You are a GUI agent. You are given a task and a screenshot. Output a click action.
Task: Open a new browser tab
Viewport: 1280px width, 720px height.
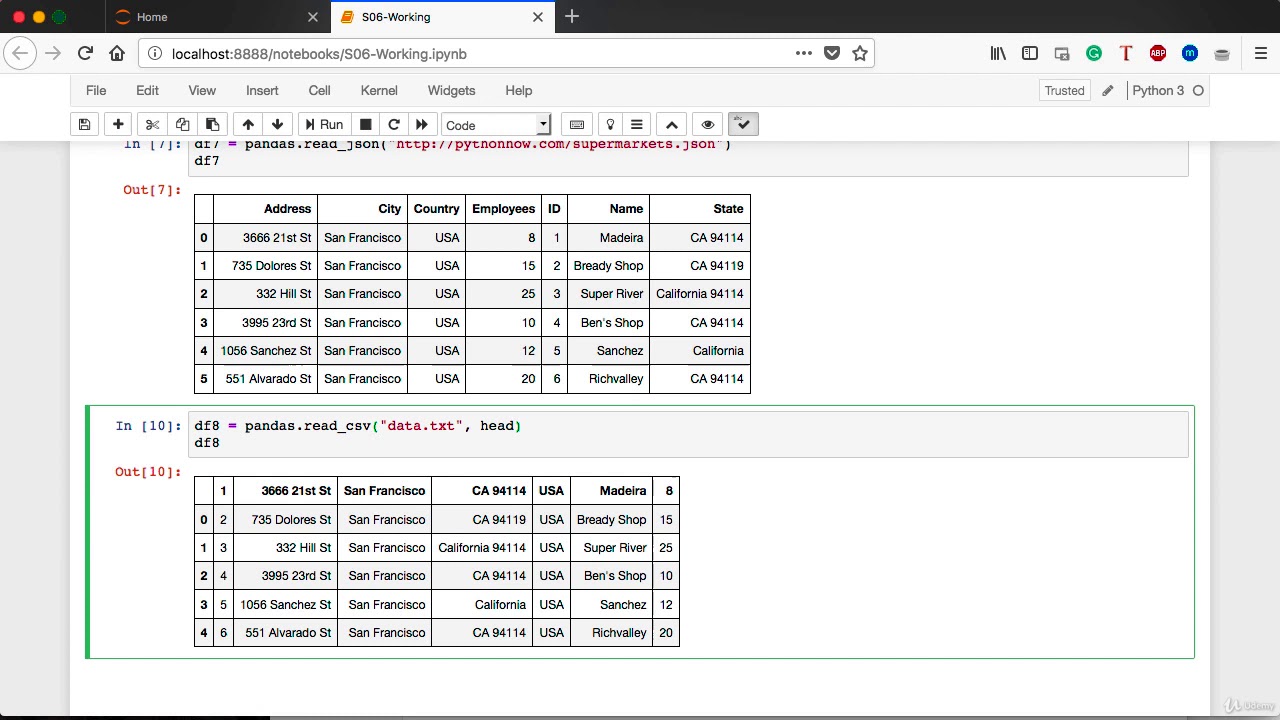(x=572, y=16)
